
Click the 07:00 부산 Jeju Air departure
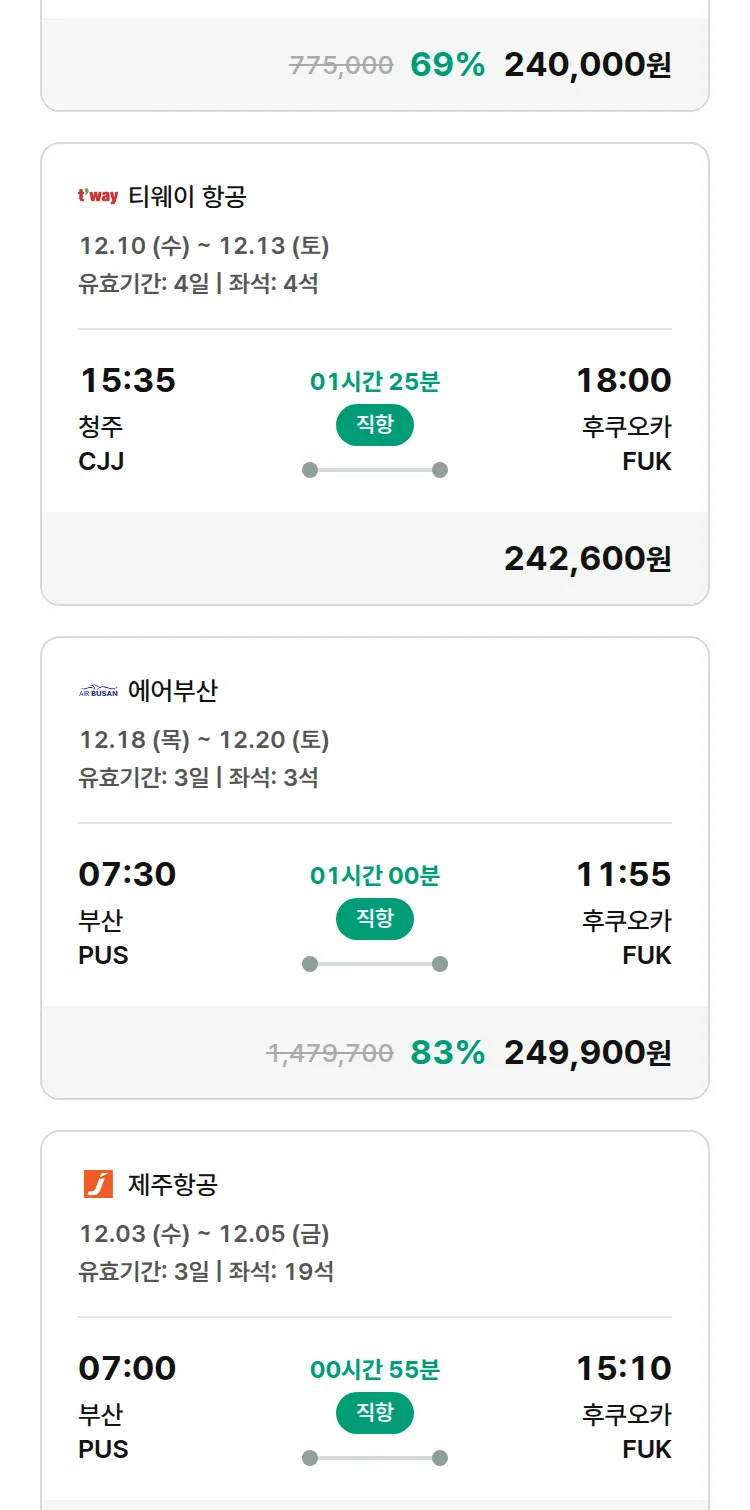pos(127,1368)
